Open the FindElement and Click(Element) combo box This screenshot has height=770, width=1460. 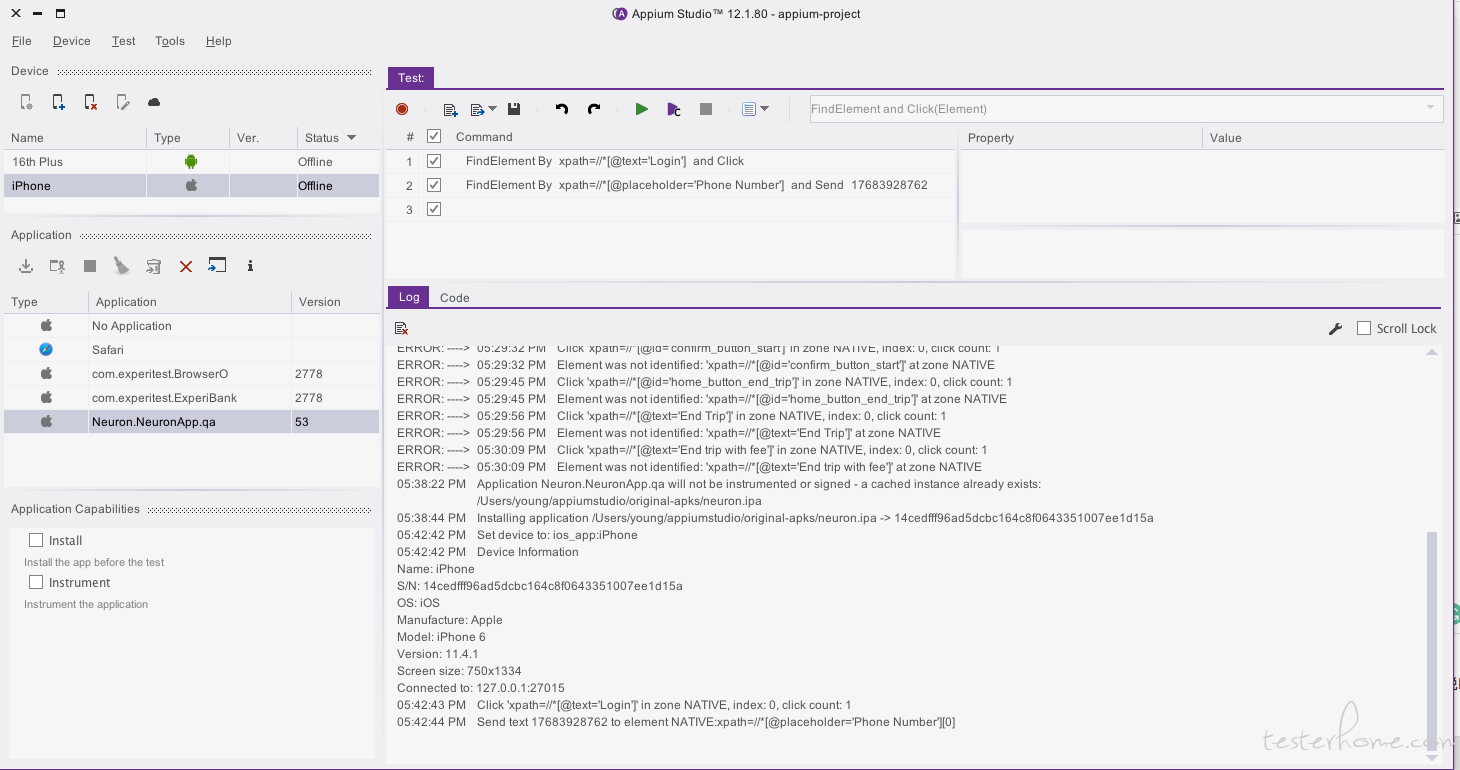(1126, 109)
